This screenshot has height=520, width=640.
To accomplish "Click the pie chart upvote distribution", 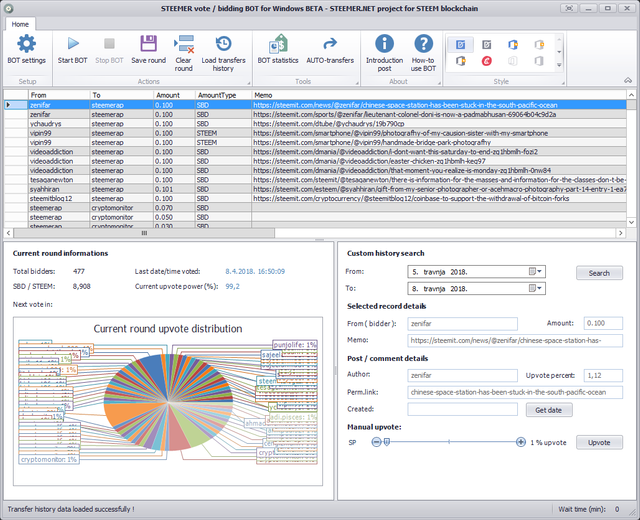I will click(x=168, y=402).
